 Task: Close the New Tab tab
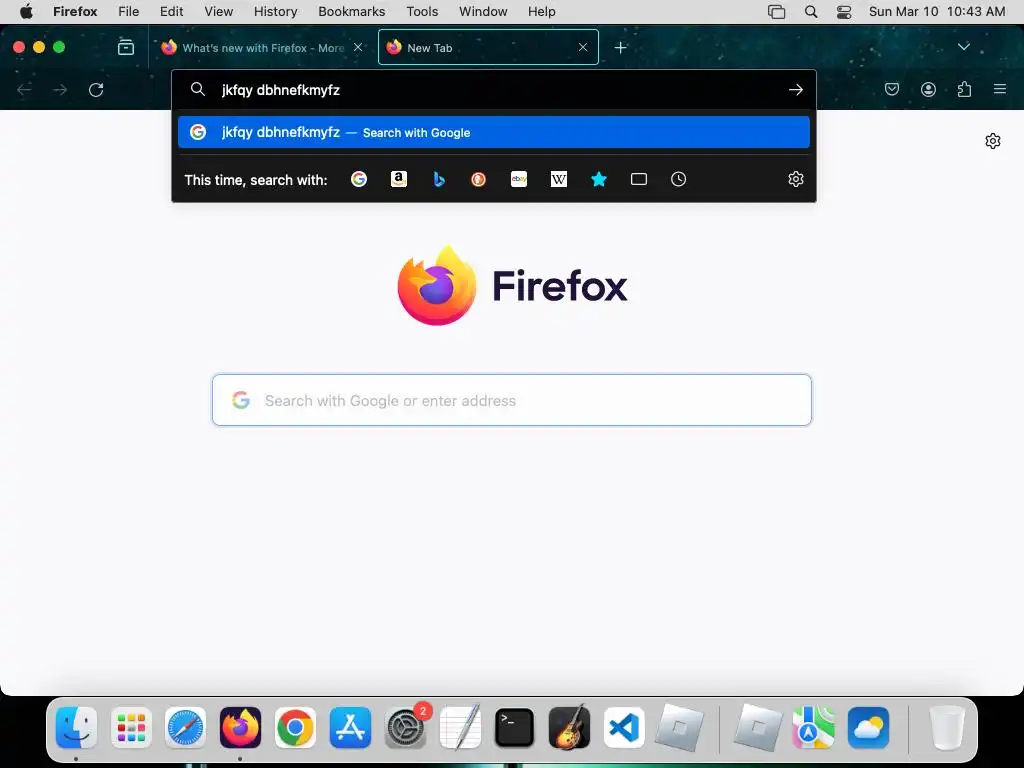tap(583, 47)
